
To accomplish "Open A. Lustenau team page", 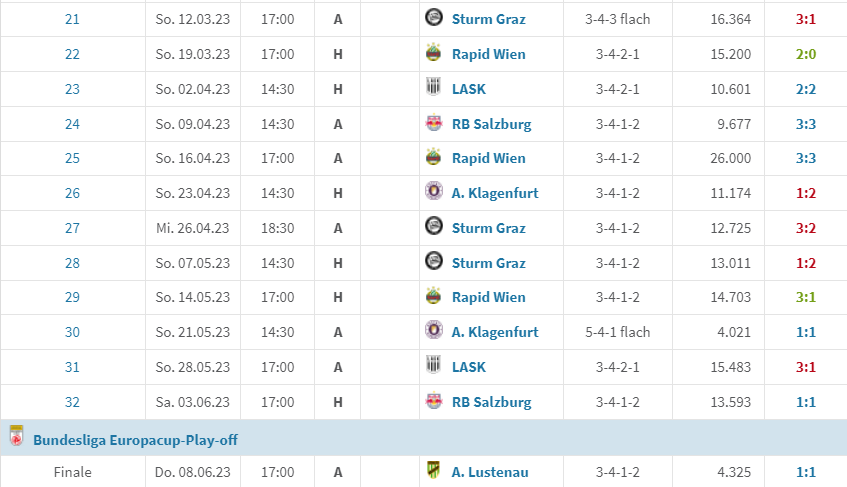I will (490, 472).
